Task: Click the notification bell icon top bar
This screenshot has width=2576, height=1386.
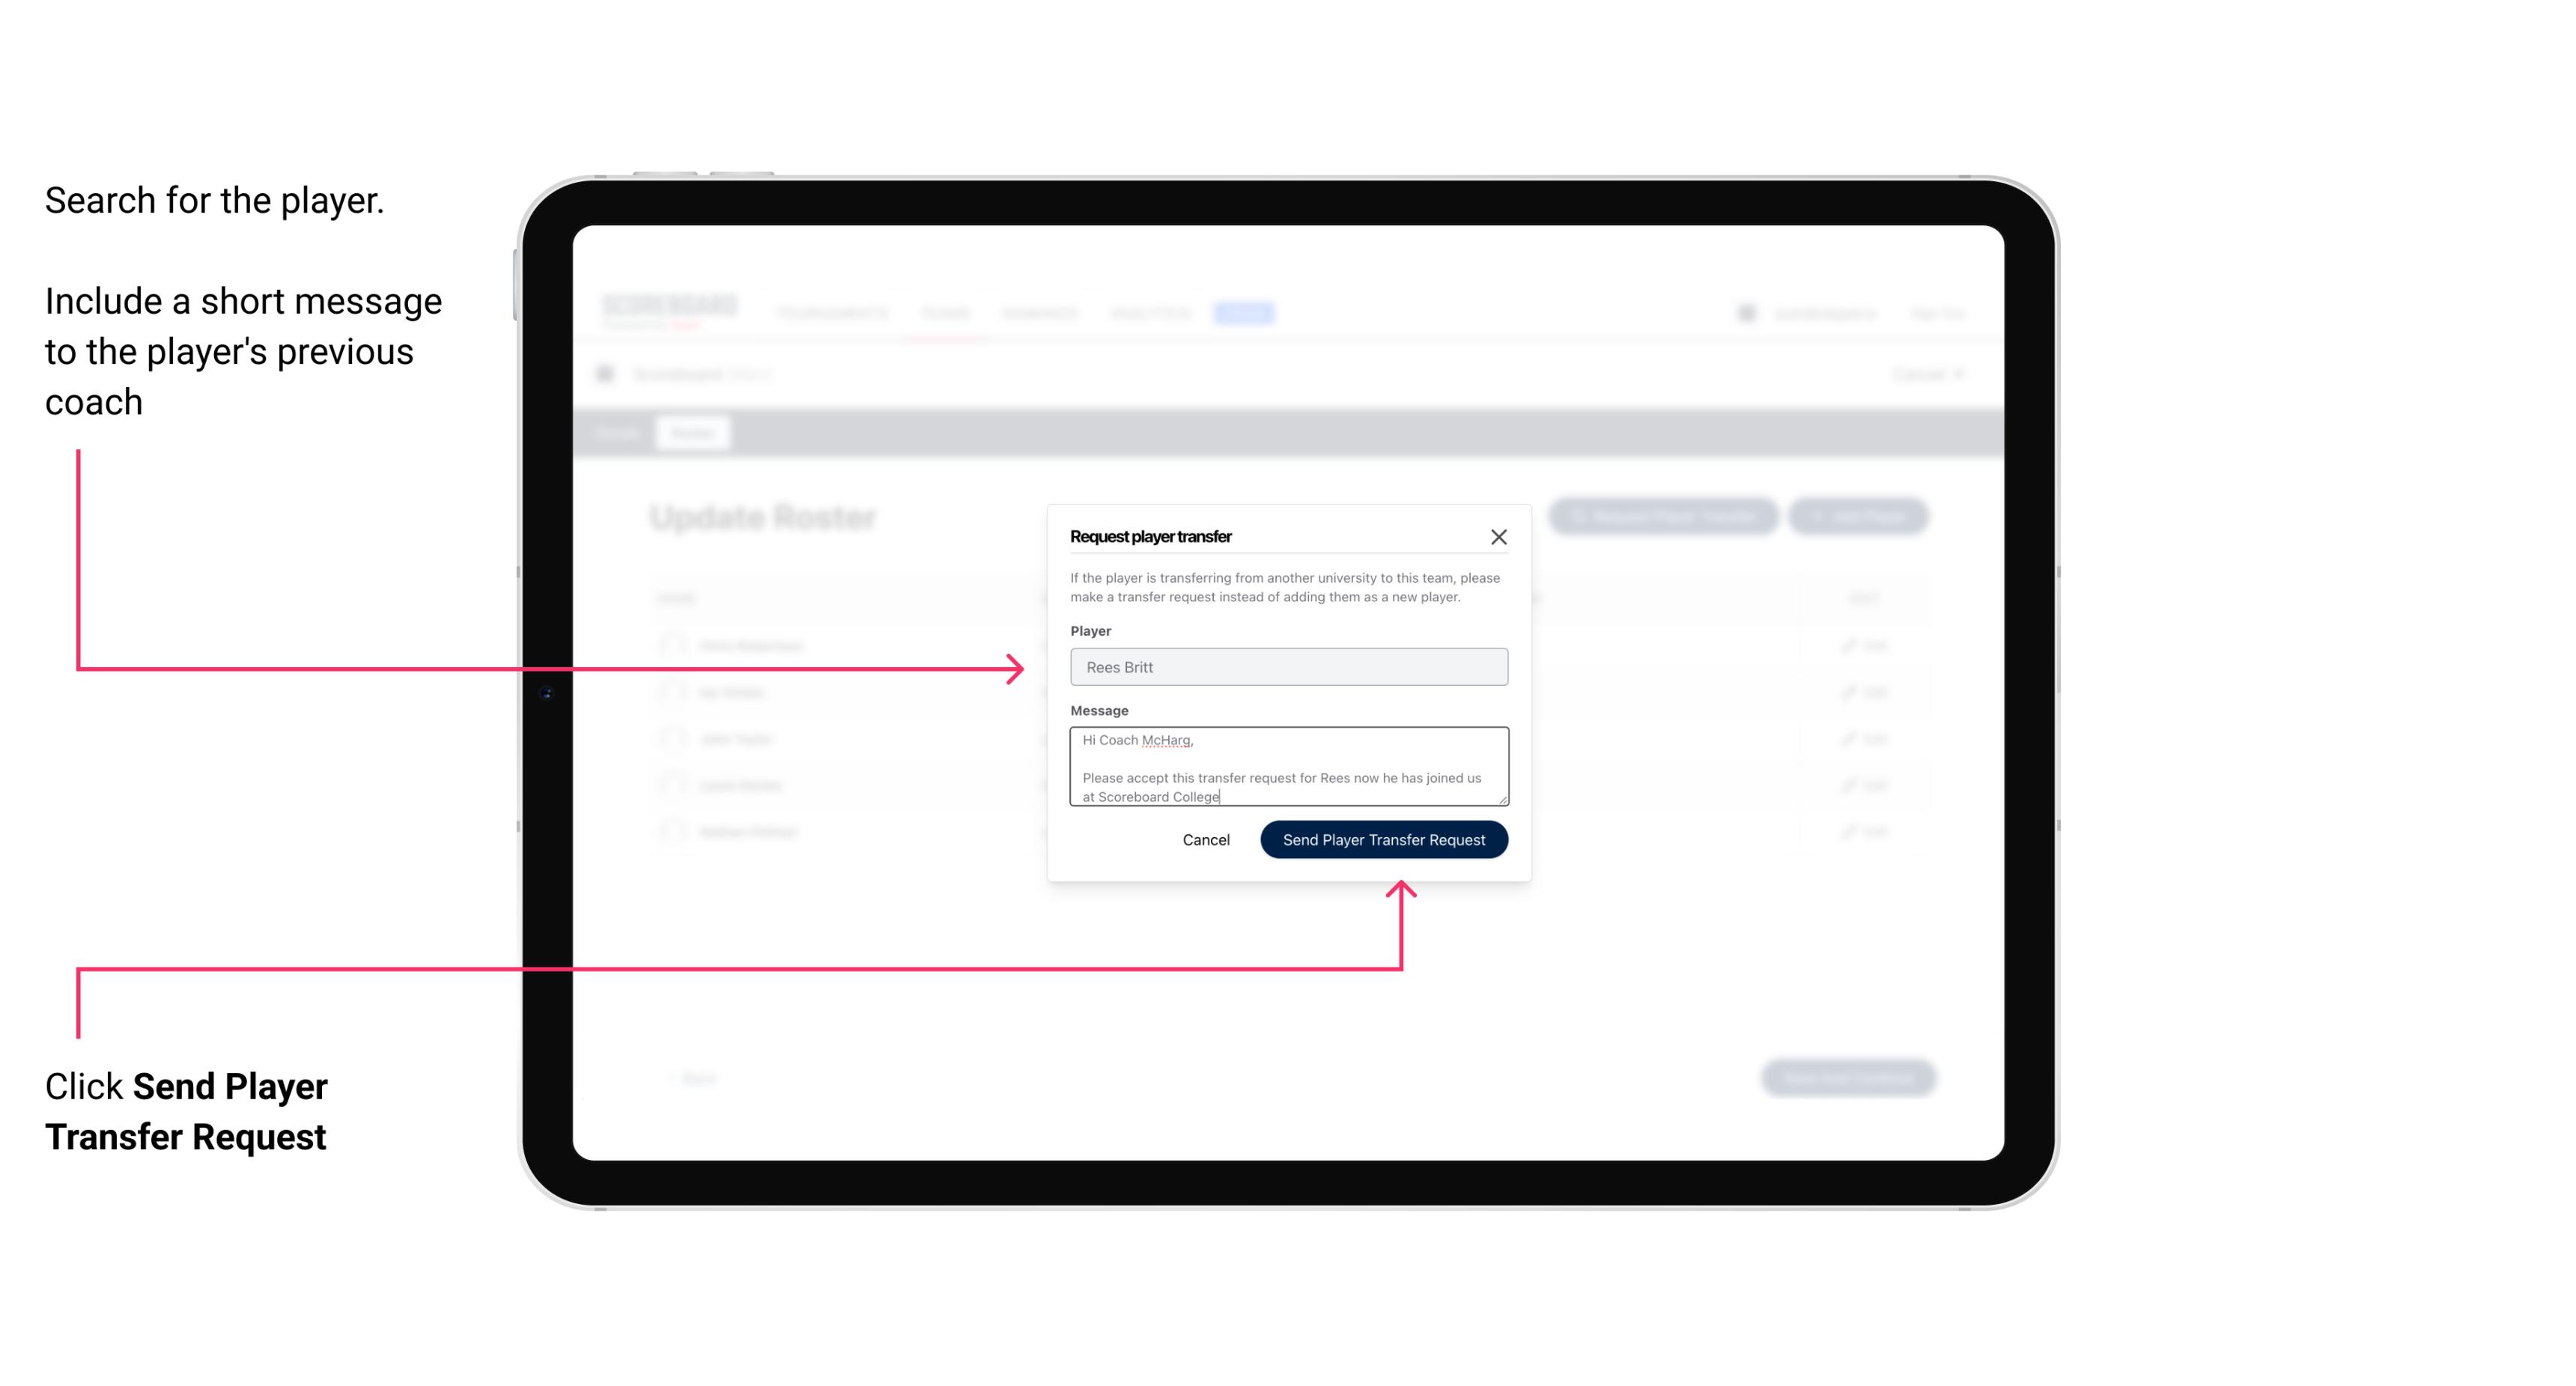Action: pyautogui.click(x=1745, y=312)
